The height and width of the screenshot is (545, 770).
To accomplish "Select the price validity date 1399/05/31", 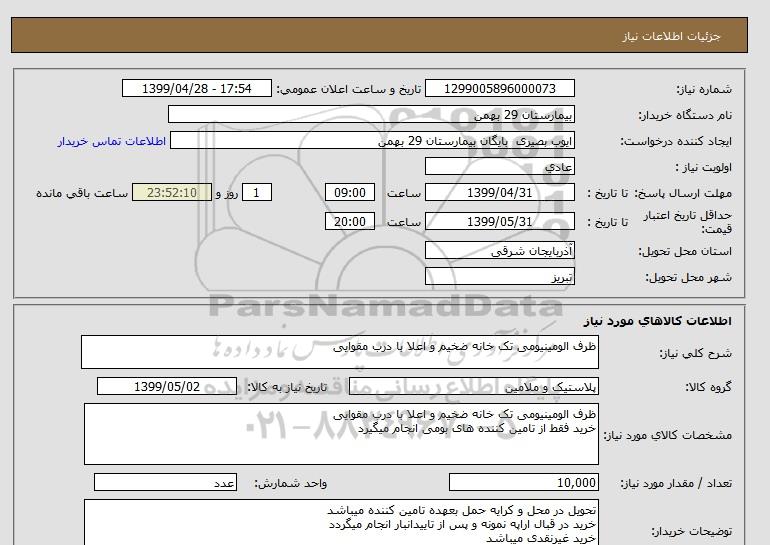I will click(x=499, y=221).
